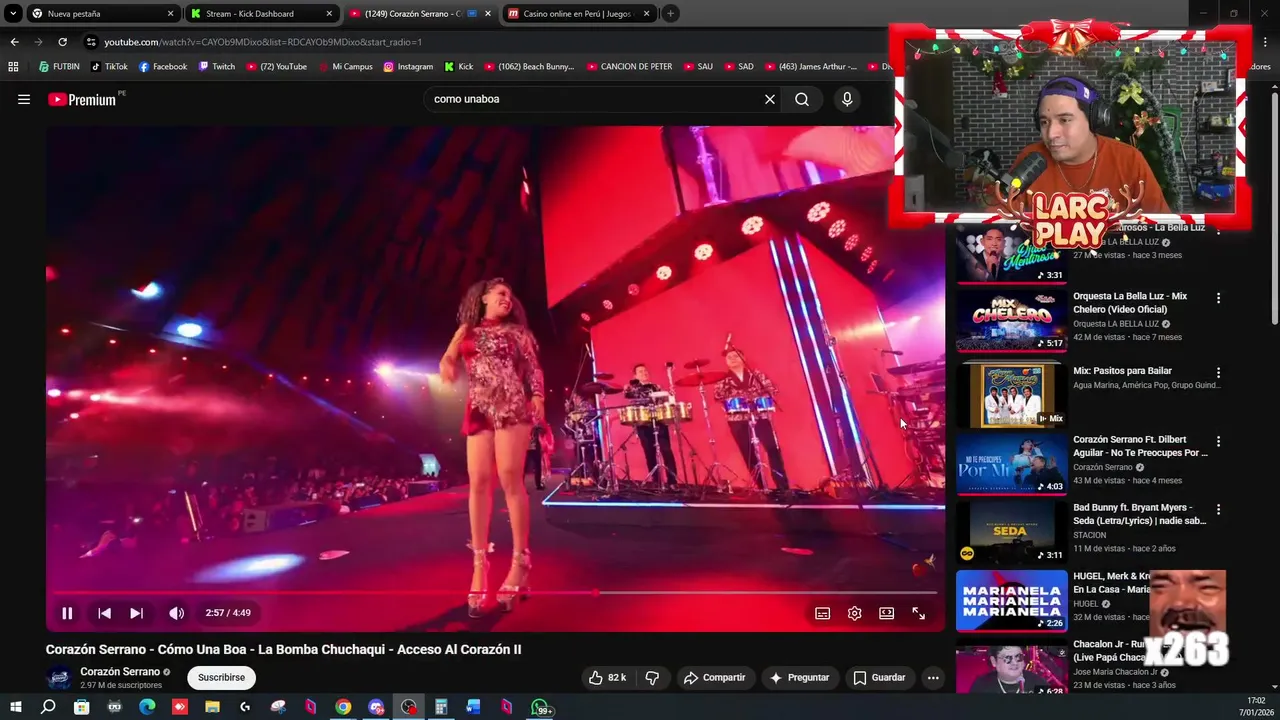Screen dimensions: 1280x720
Task: Open Twitch bookmark
Action: click(217, 67)
